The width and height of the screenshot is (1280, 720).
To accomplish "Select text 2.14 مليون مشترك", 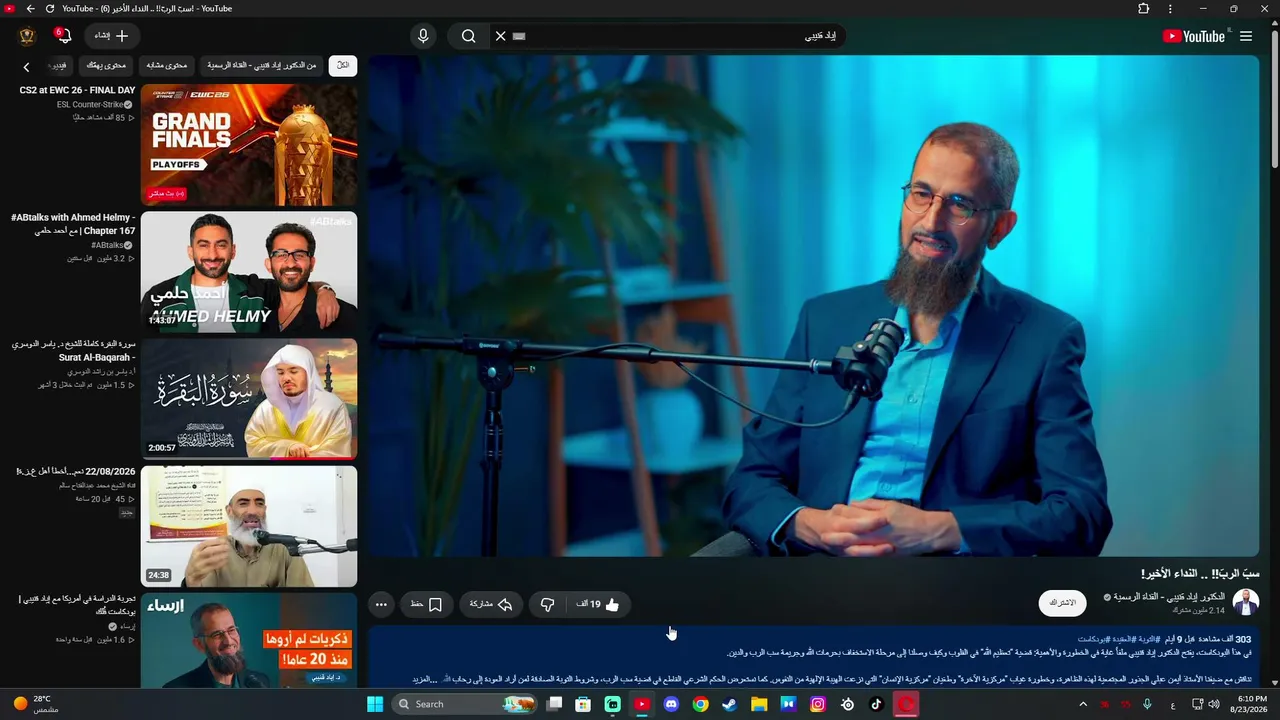I will [1199, 610].
